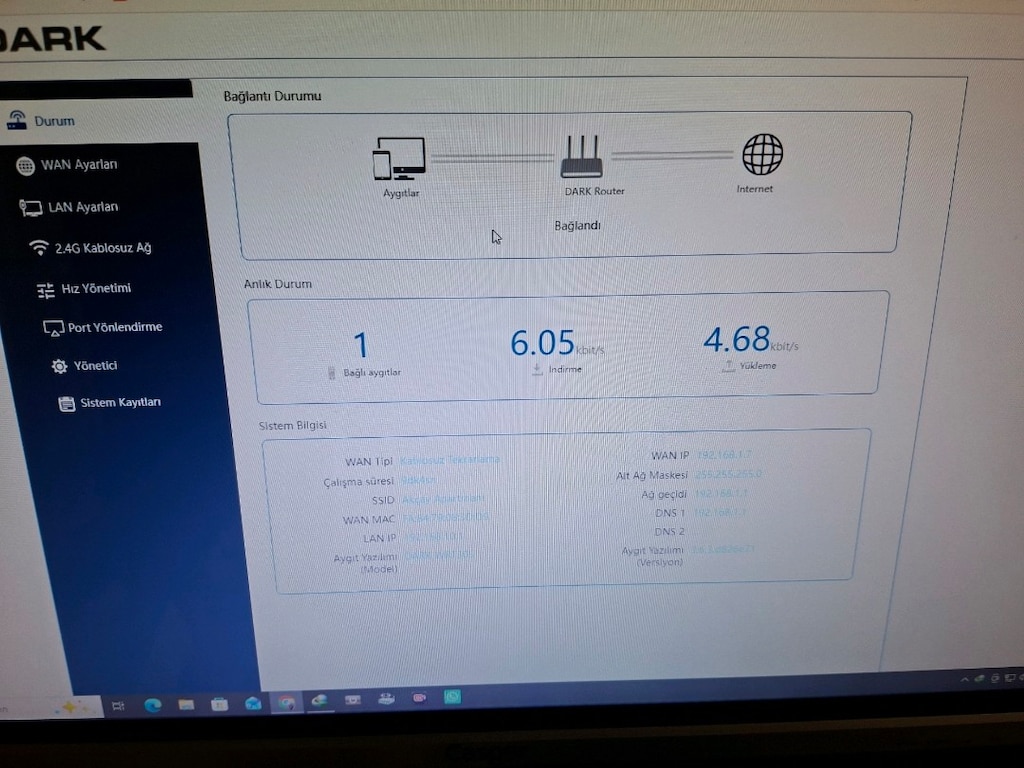Show hidden system tray icons chevron
Screen dimensions: 1024x768
[964, 679]
